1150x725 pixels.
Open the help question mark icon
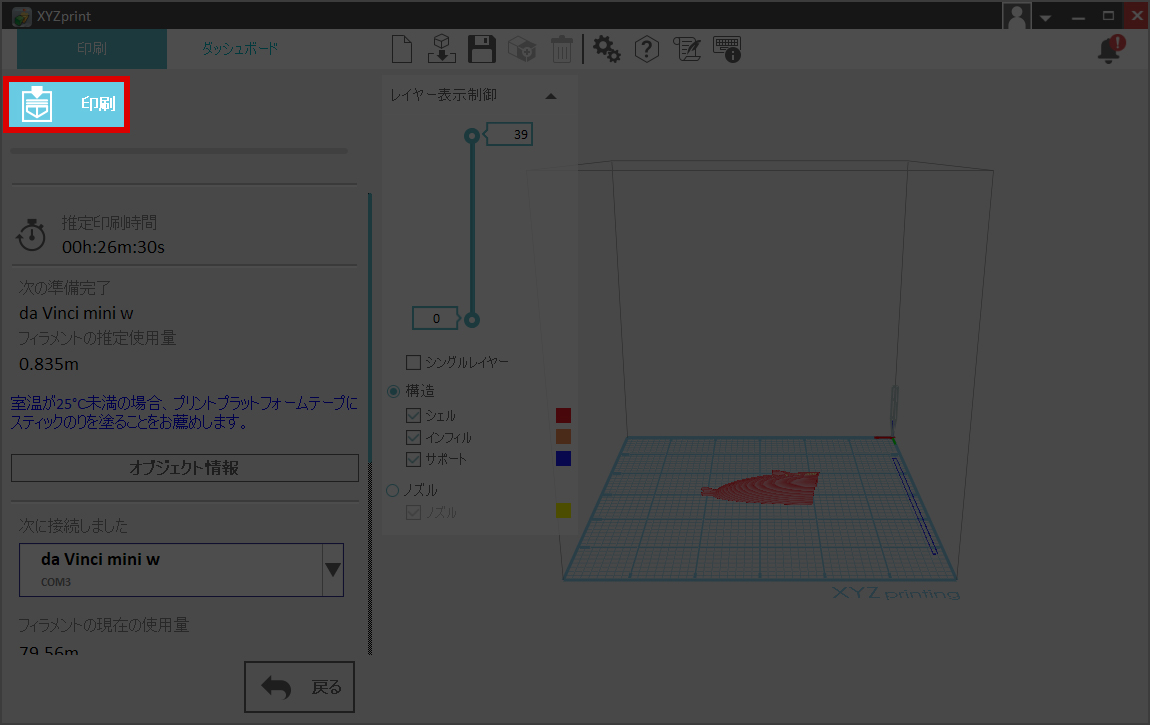pos(647,49)
